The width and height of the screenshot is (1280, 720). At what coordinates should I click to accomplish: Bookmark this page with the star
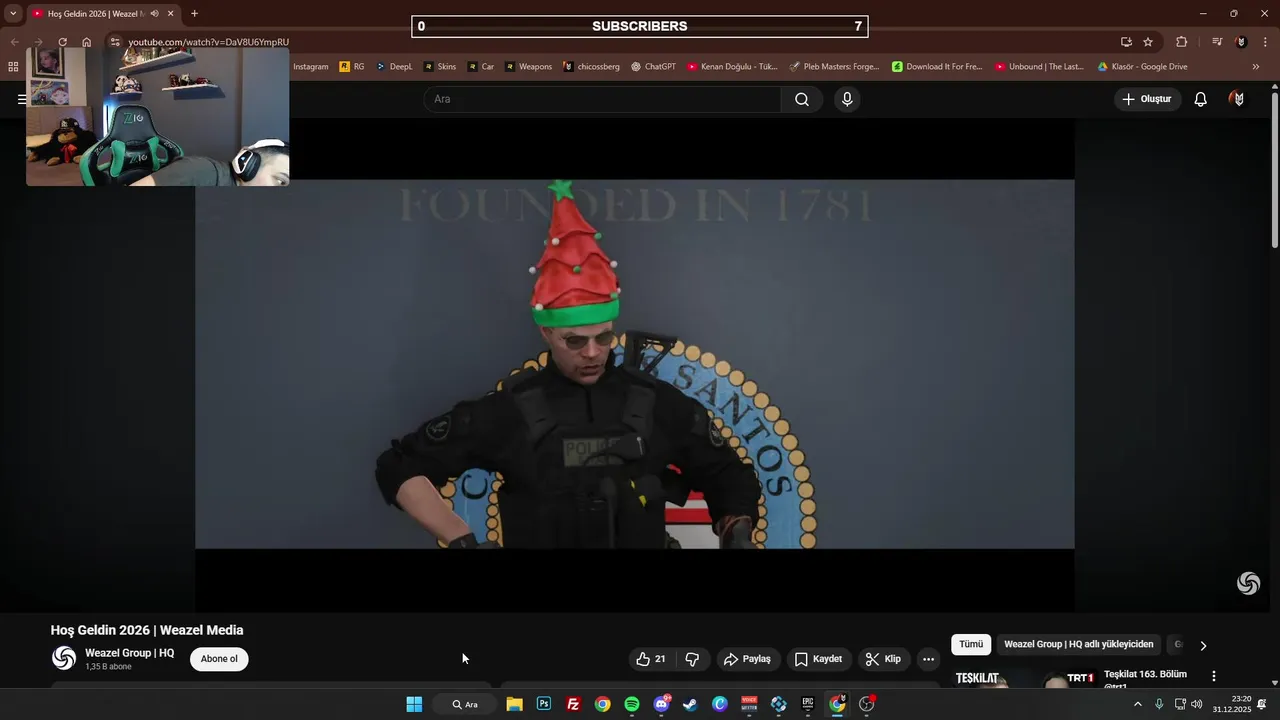[1148, 42]
